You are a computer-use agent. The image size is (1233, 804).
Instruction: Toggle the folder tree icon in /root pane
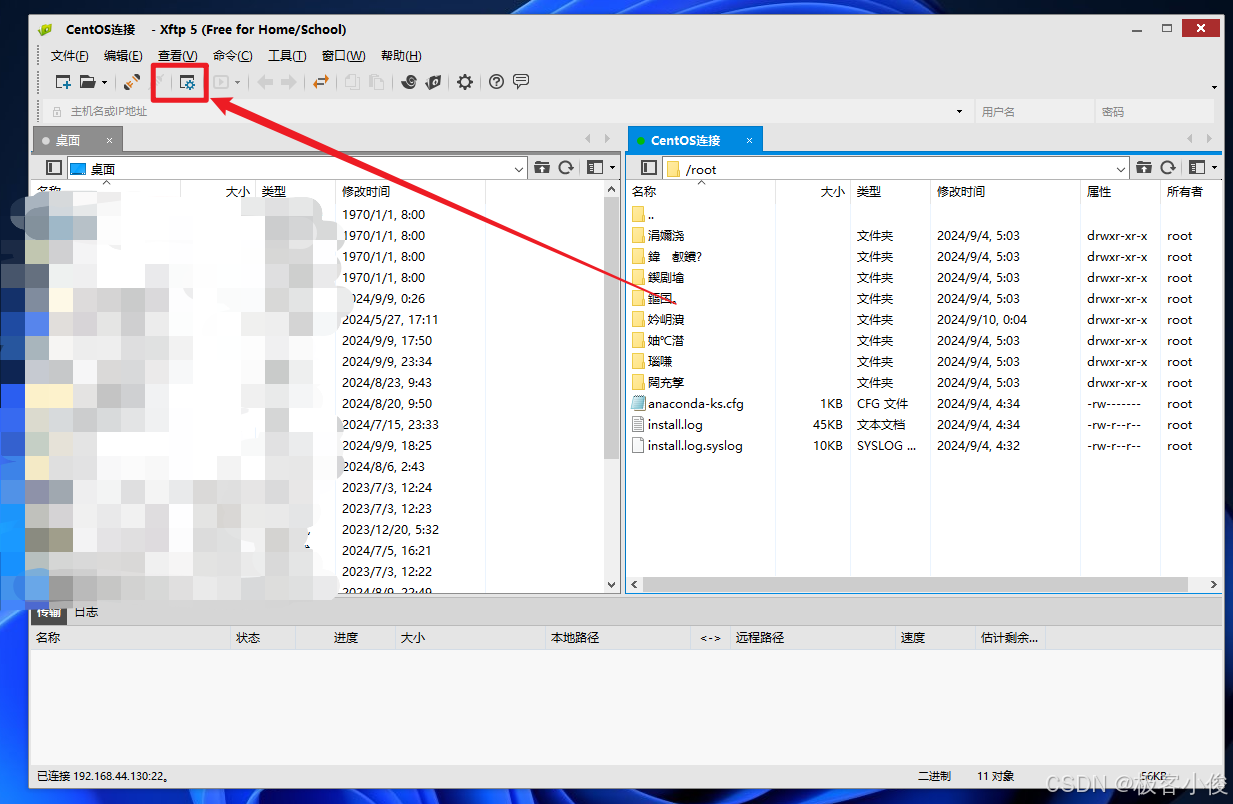click(649, 168)
